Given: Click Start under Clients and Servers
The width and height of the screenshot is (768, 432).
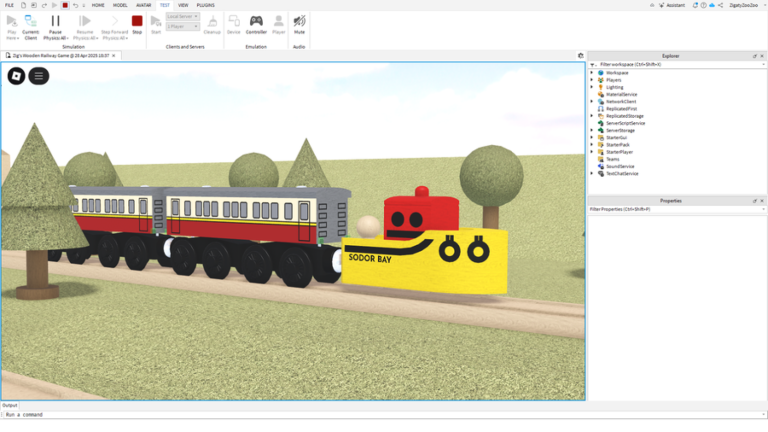Looking at the screenshot, I should (x=156, y=24).
